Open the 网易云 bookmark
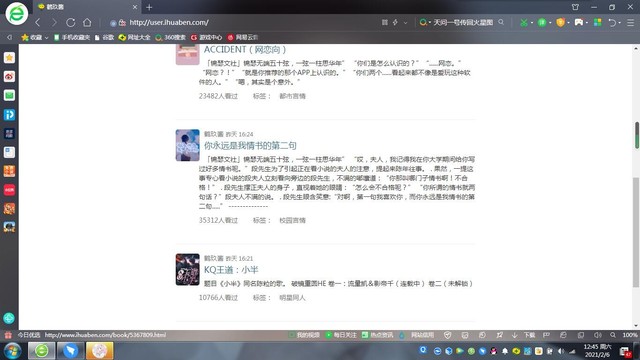Image resolution: width=640 pixels, height=360 pixels. pos(242,37)
